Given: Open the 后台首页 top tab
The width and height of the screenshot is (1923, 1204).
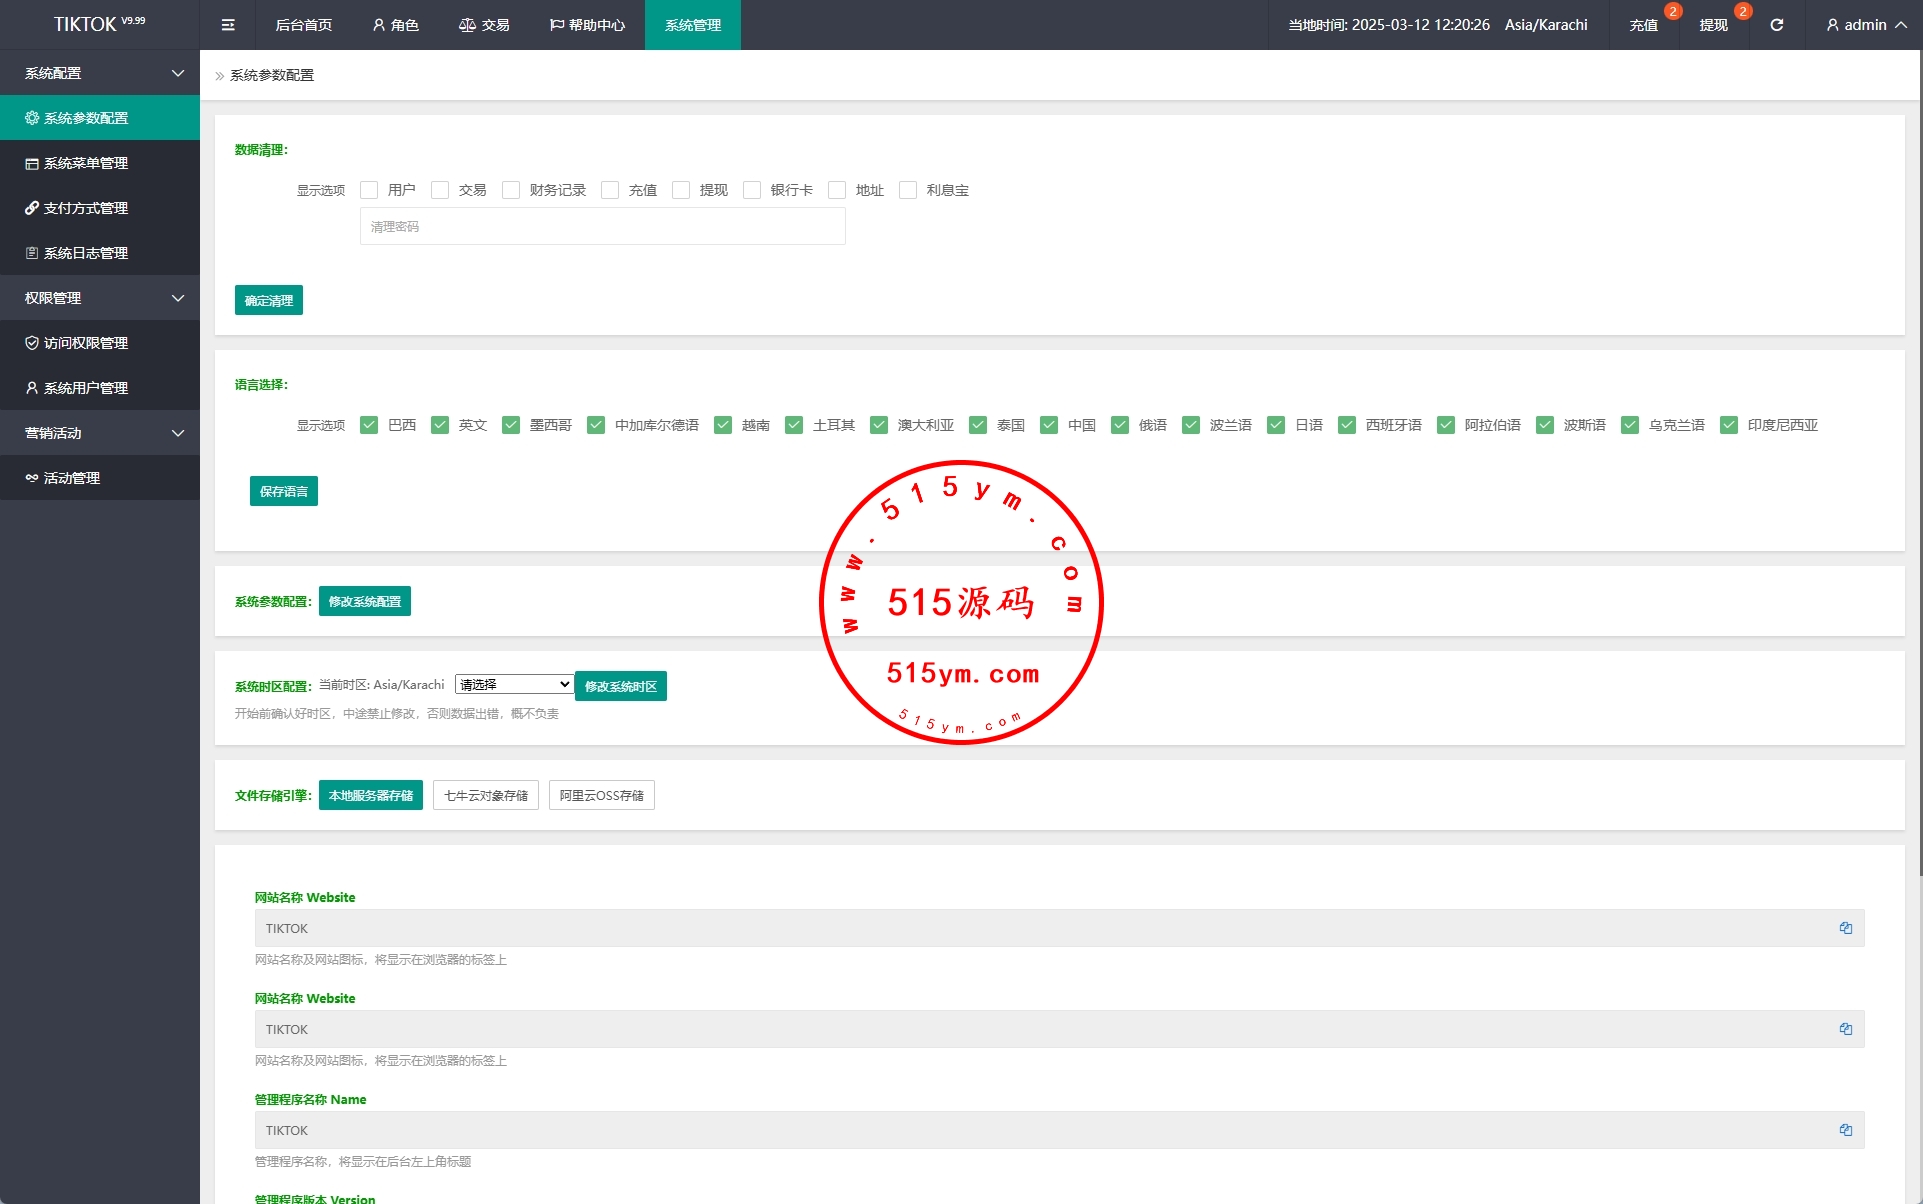Looking at the screenshot, I should click(x=303, y=25).
